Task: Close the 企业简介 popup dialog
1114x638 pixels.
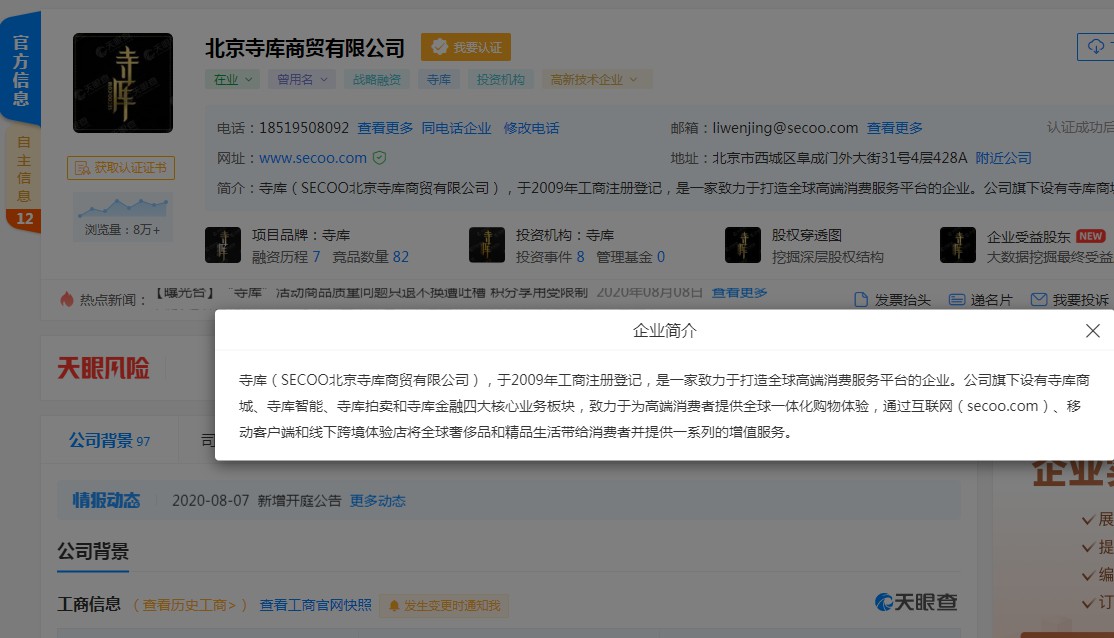Action: coord(1093,330)
